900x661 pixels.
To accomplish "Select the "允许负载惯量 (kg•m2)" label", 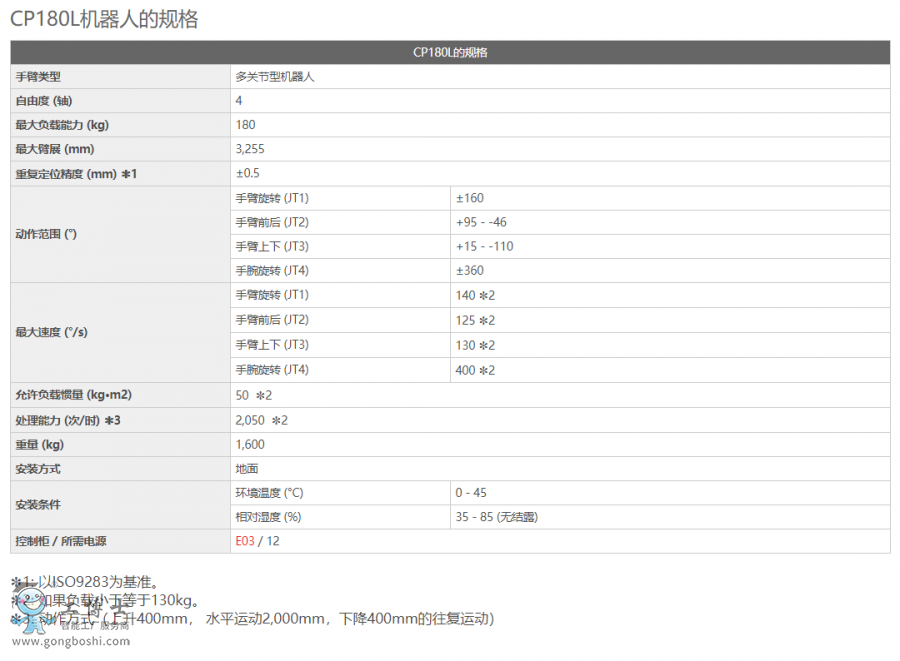I will point(73,395).
